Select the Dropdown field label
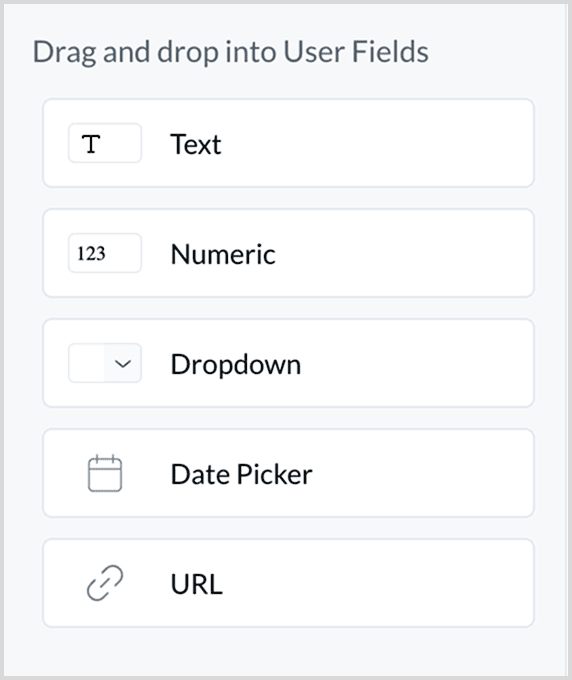 pyautogui.click(x=235, y=364)
